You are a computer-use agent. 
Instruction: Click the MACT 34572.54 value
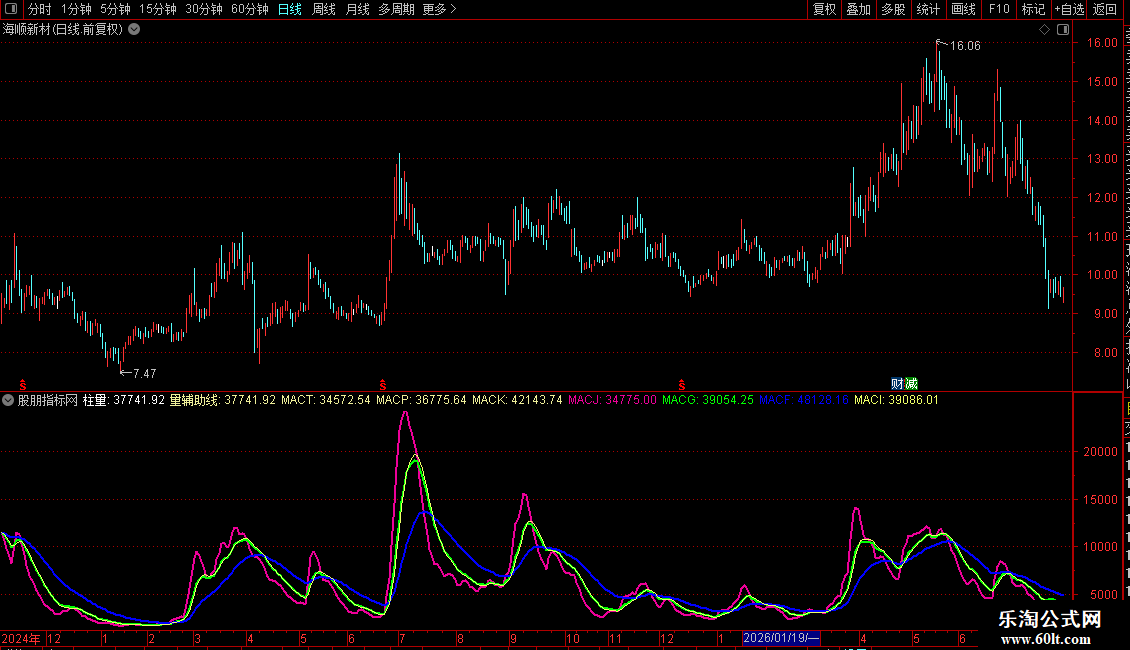(x=326, y=400)
